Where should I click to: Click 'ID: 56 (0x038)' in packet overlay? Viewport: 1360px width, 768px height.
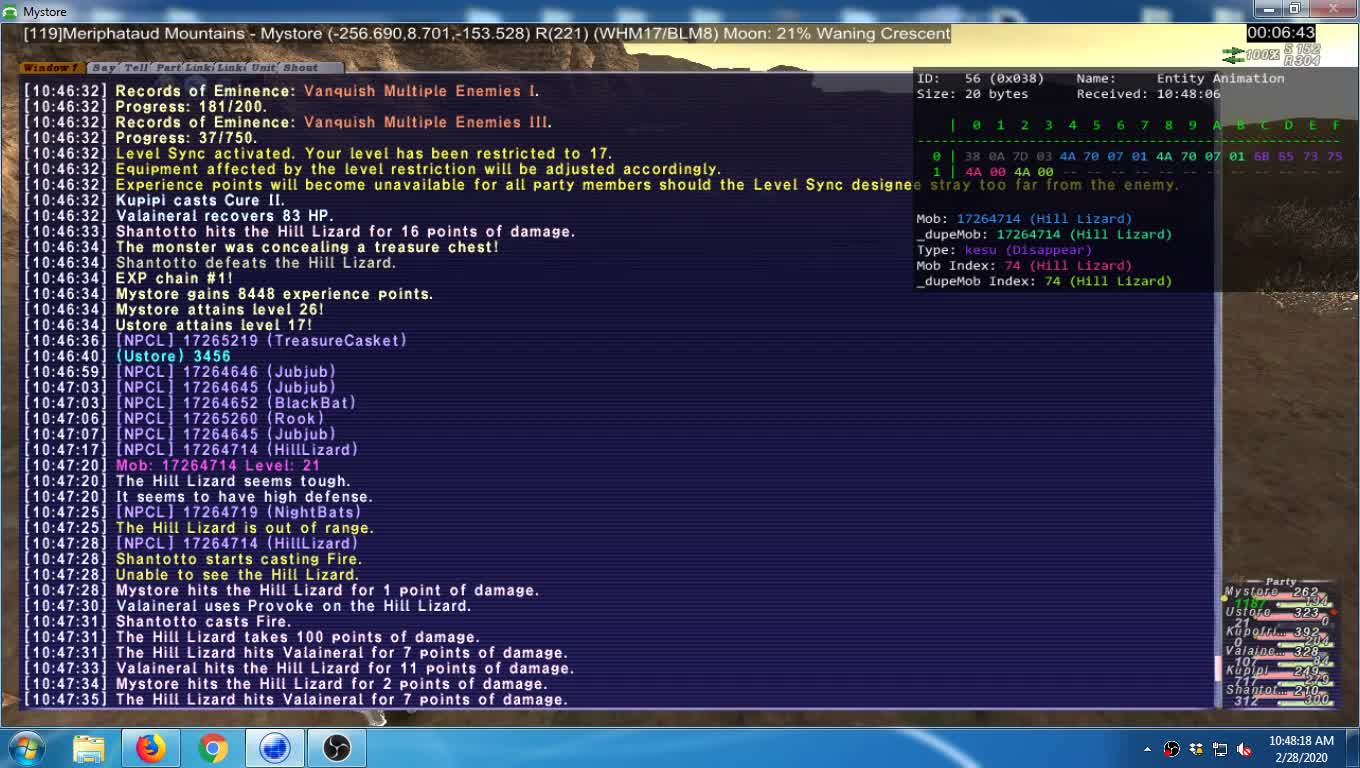tap(980, 78)
